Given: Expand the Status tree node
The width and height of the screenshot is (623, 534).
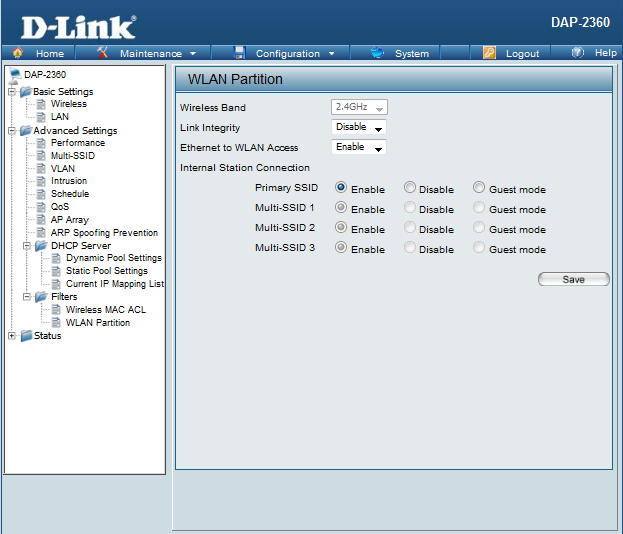Looking at the screenshot, I should 11,336.
